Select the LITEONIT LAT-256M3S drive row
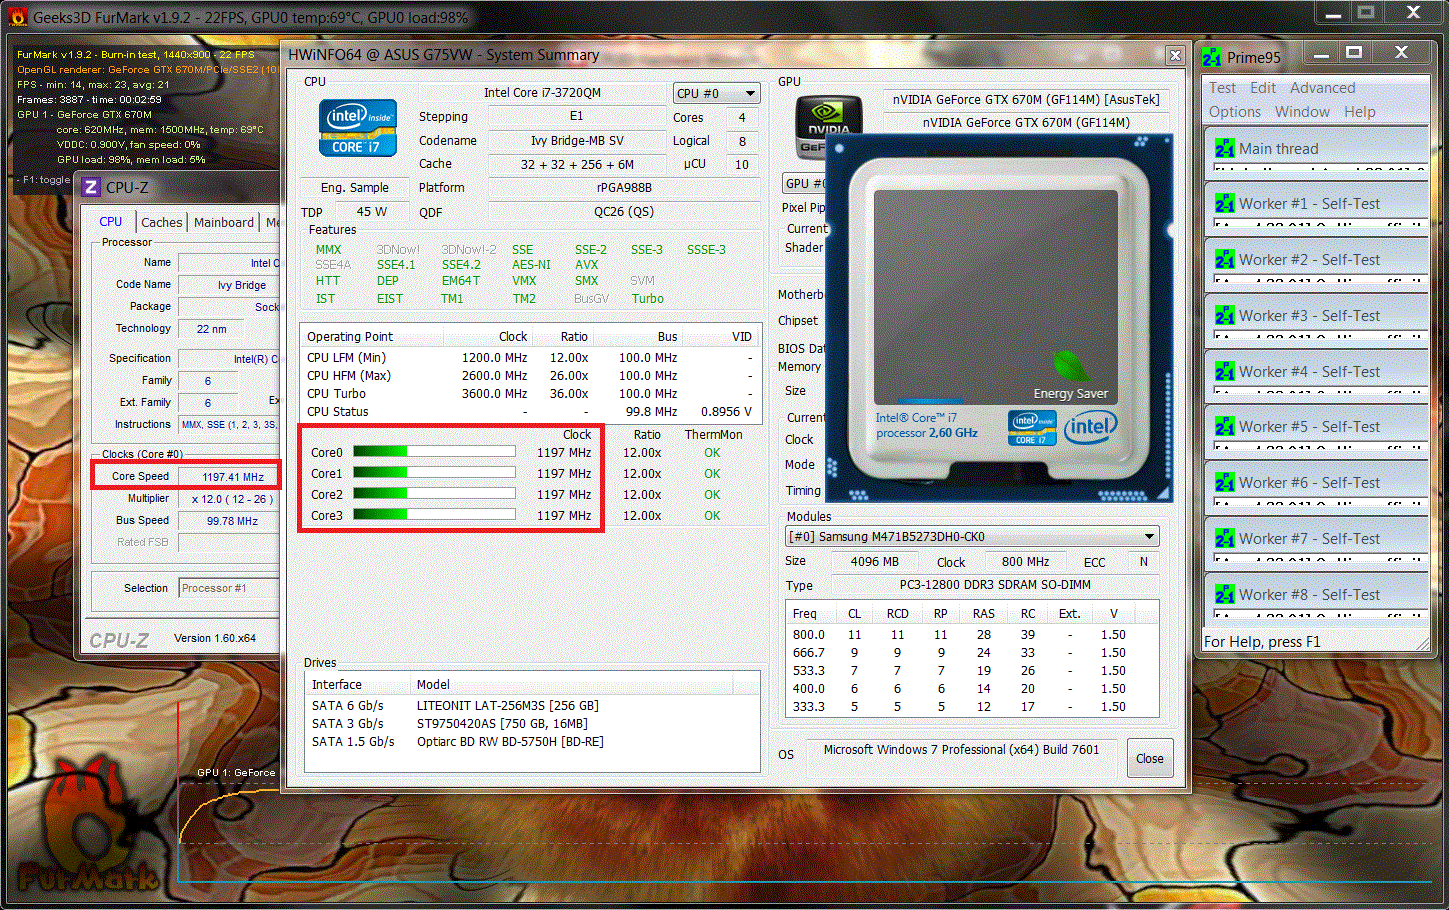The height and width of the screenshot is (910, 1449). point(532,706)
